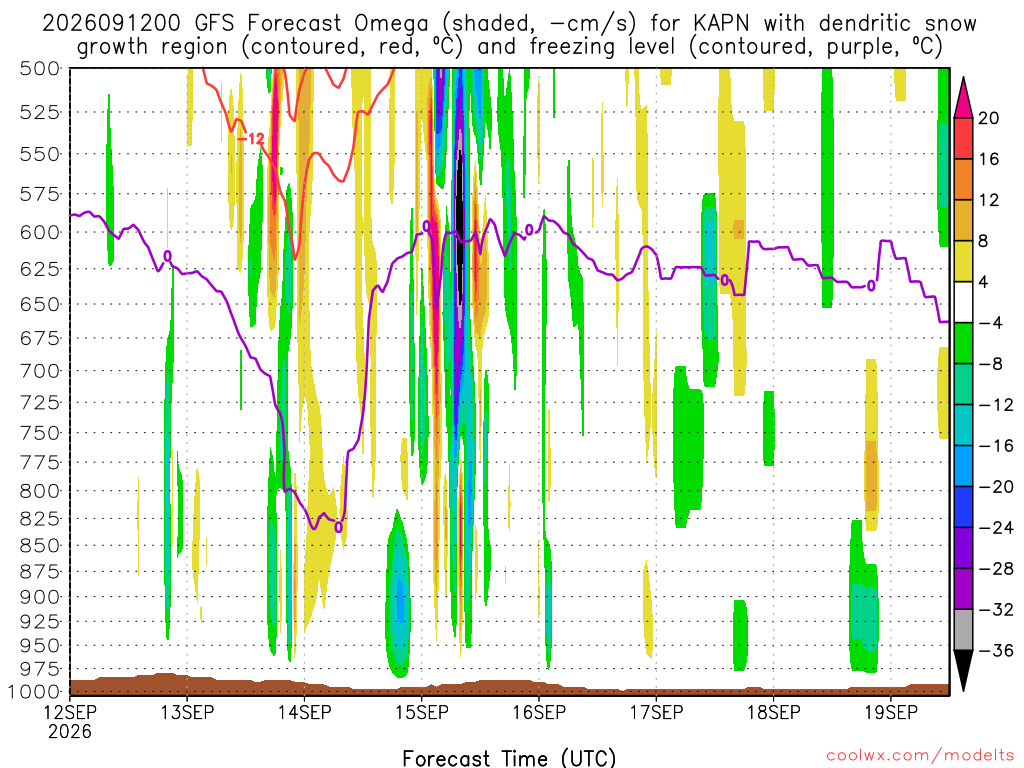Click the red color bar segment below 20
The width and height of the screenshot is (1024, 768).
tap(963, 138)
